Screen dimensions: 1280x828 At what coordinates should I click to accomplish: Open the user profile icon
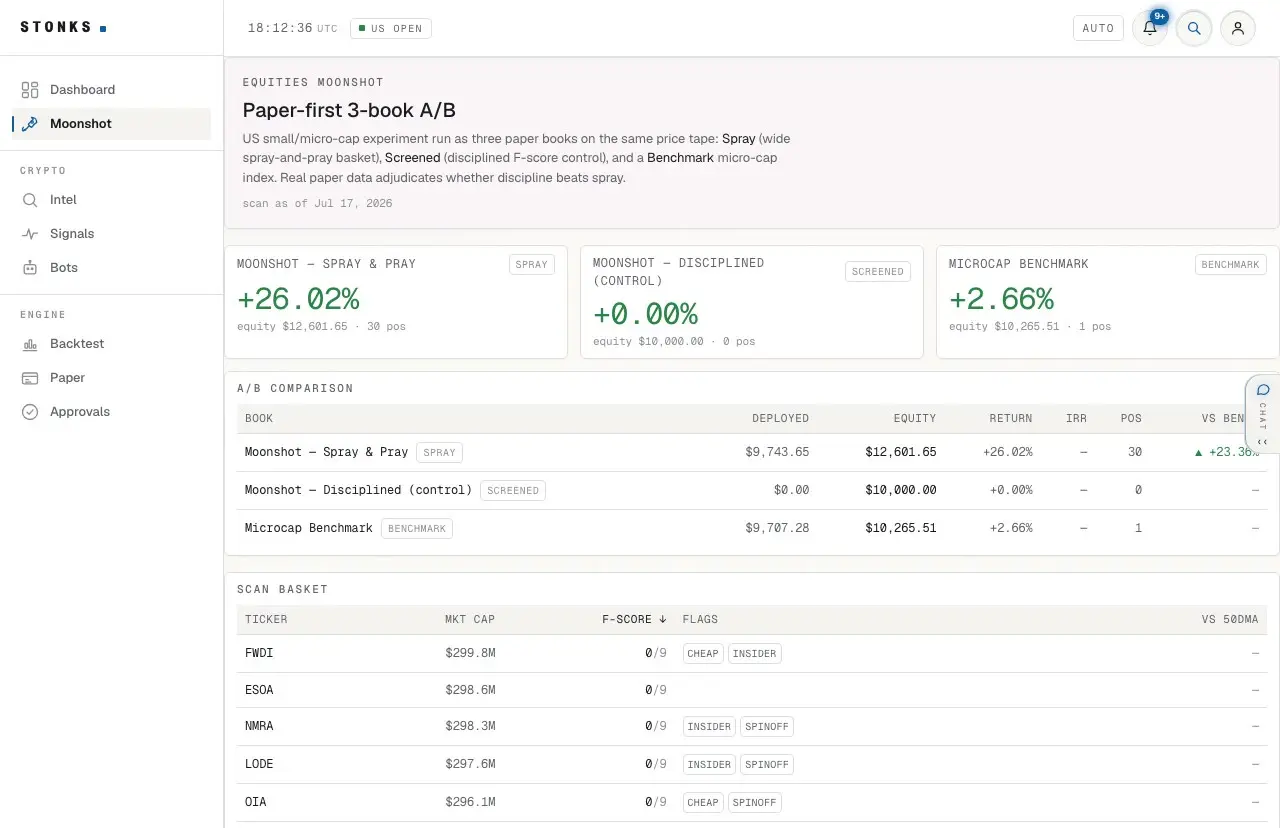pyautogui.click(x=1238, y=28)
